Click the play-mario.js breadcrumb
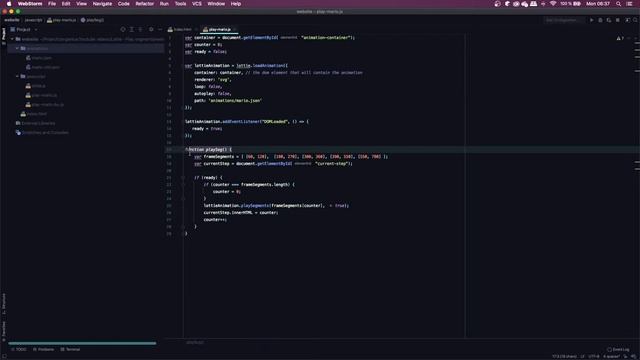Image resolution: width=640 pixels, height=360 pixels. click(x=62, y=20)
